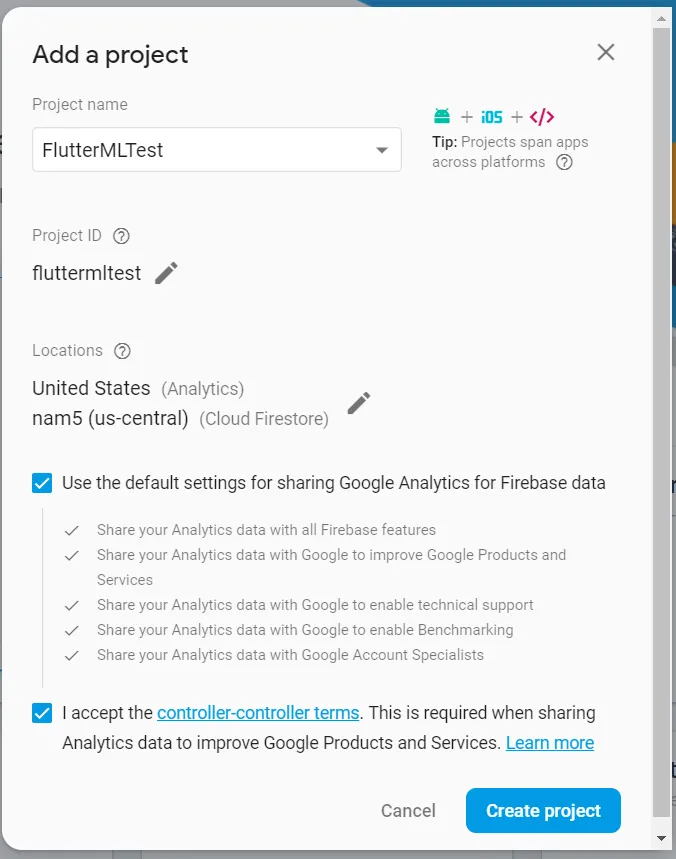Cancel the project creation
Image resolution: width=676 pixels, height=859 pixels.
pos(408,811)
